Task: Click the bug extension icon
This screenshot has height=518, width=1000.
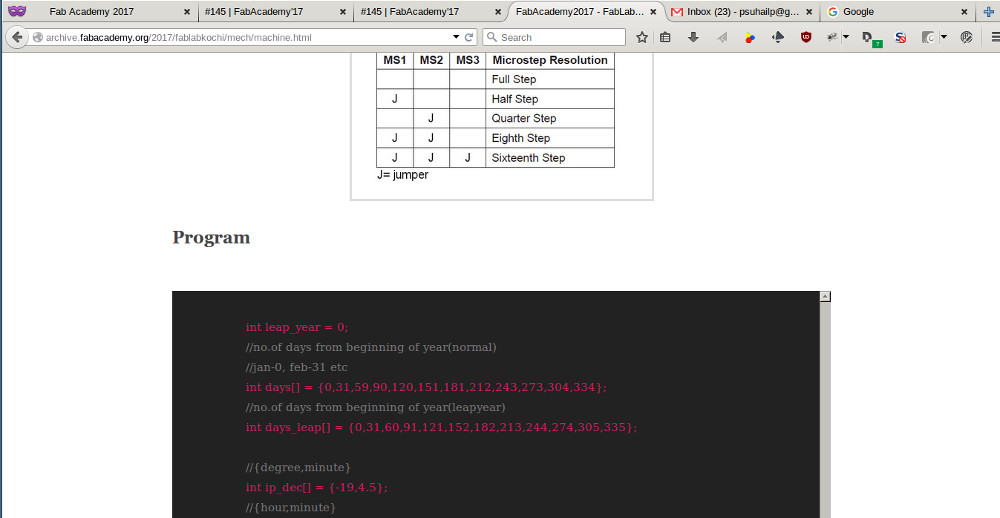Action: pos(832,38)
